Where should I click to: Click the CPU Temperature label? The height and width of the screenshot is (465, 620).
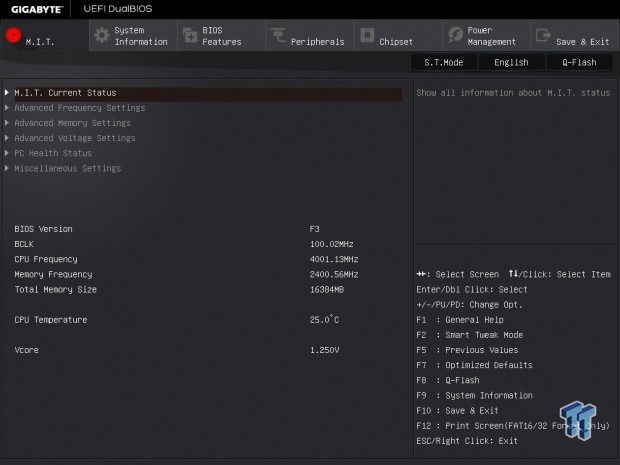pyautogui.click(x=51, y=320)
